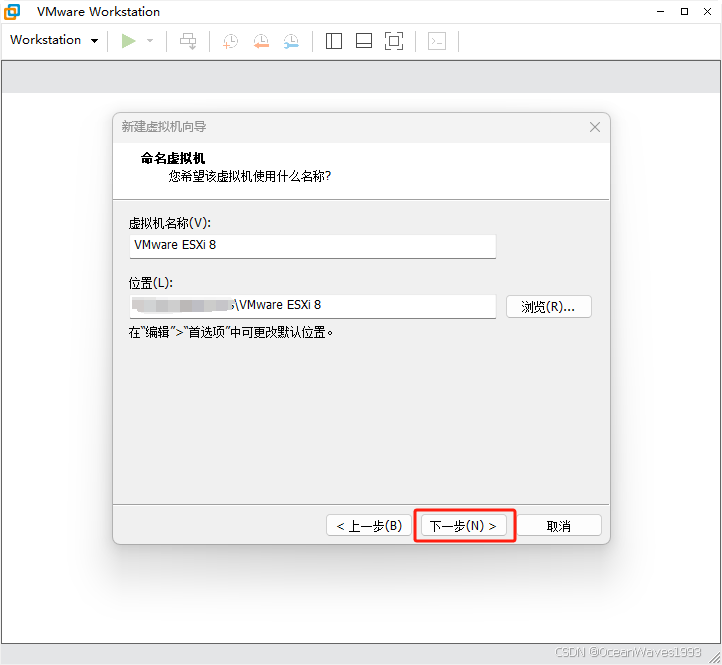Enter full screen mode icon
The image size is (722, 665).
pyautogui.click(x=394, y=41)
